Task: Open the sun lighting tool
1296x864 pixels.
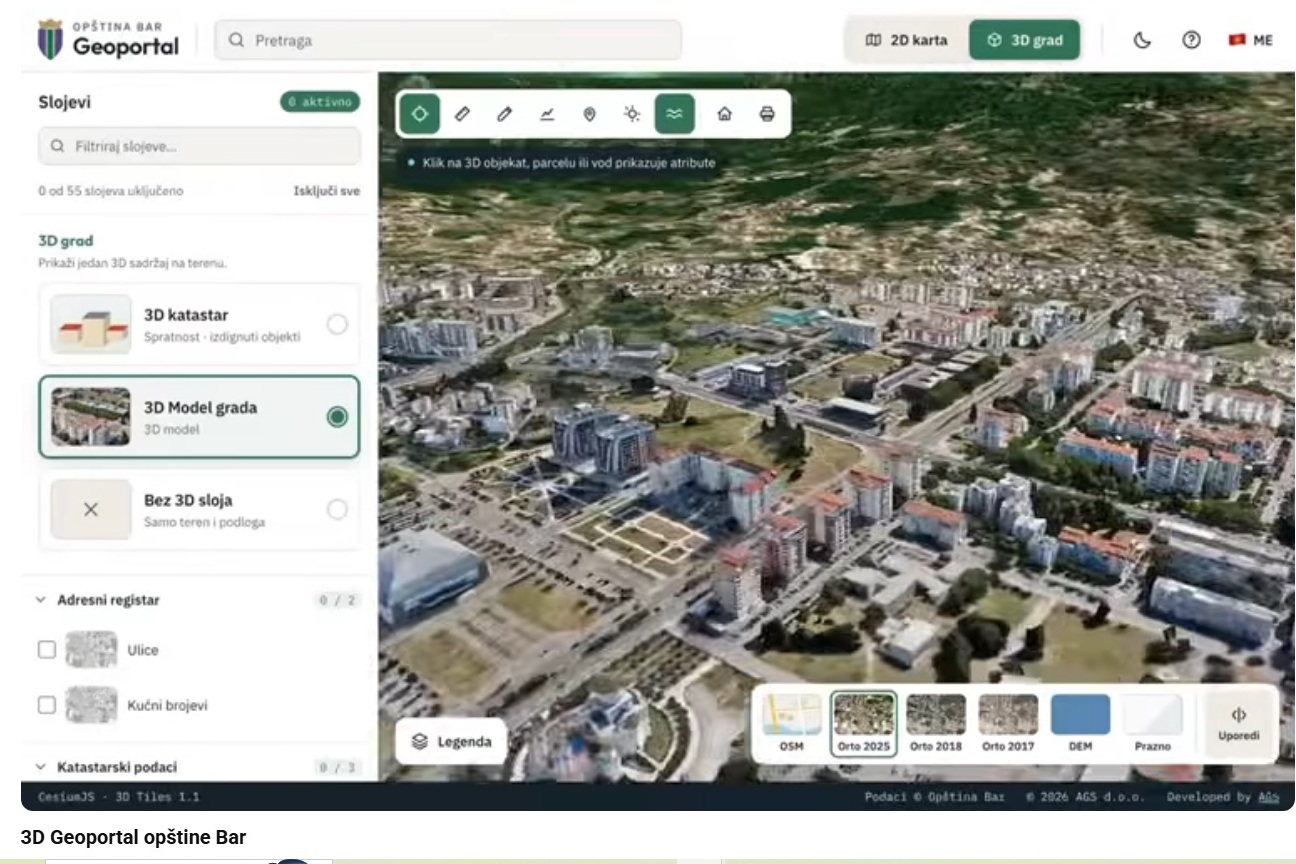Action: (632, 114)
